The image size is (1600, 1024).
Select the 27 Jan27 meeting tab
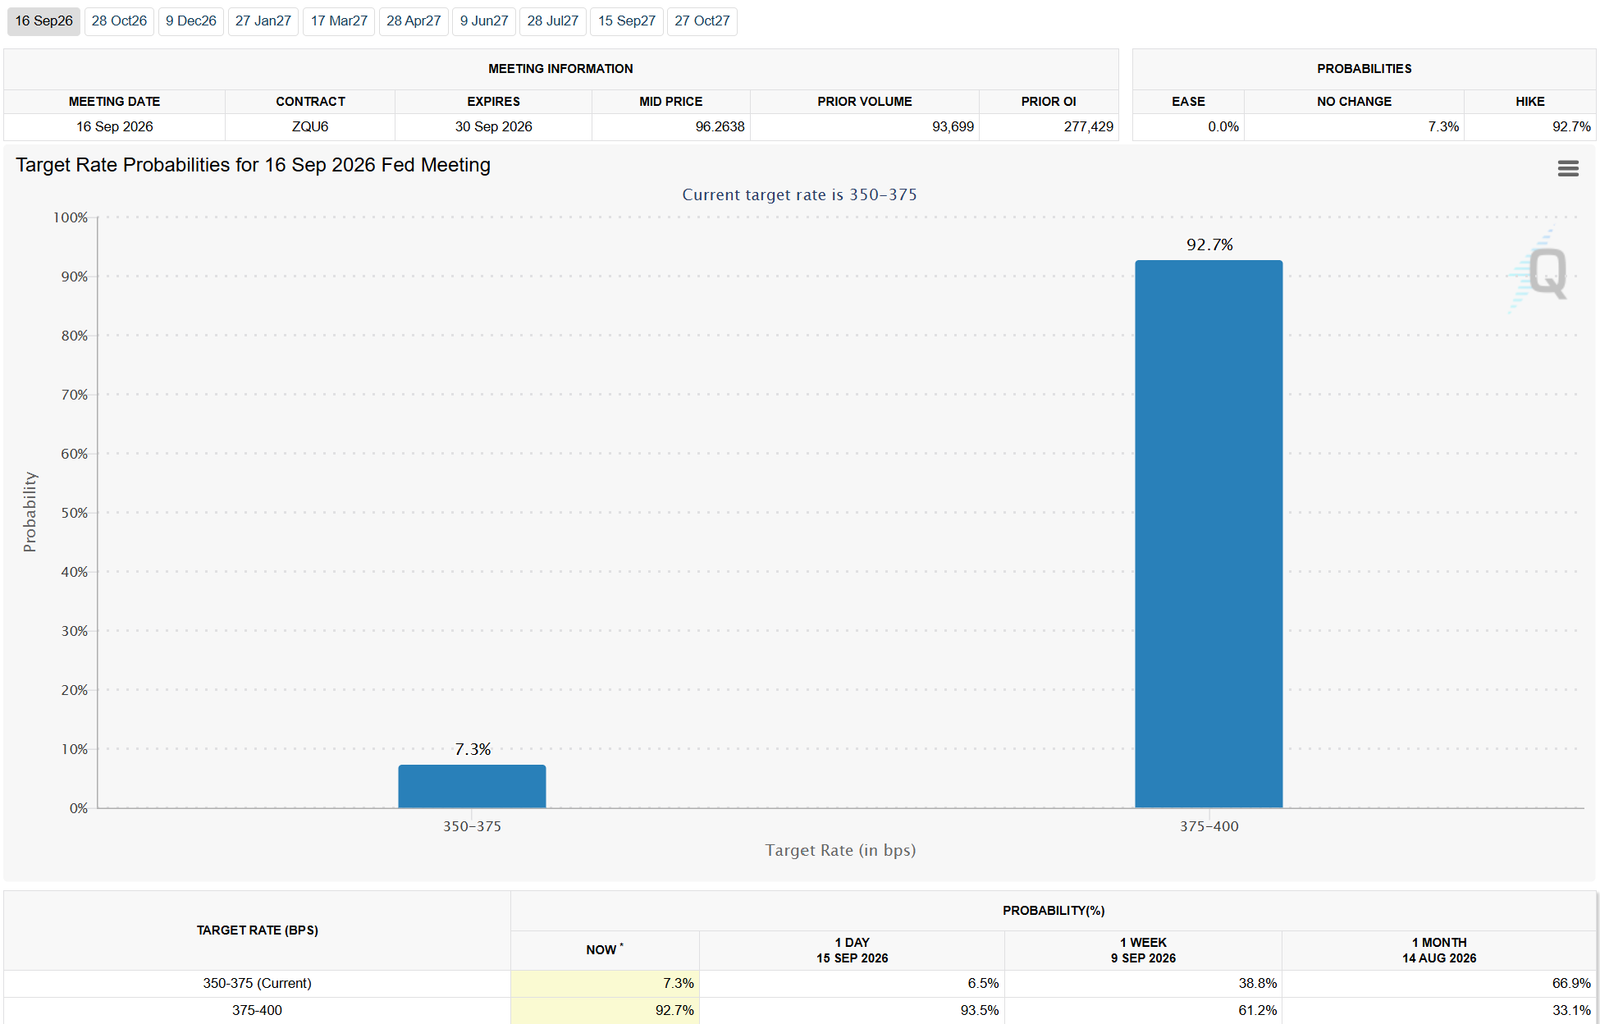(263, 21)
